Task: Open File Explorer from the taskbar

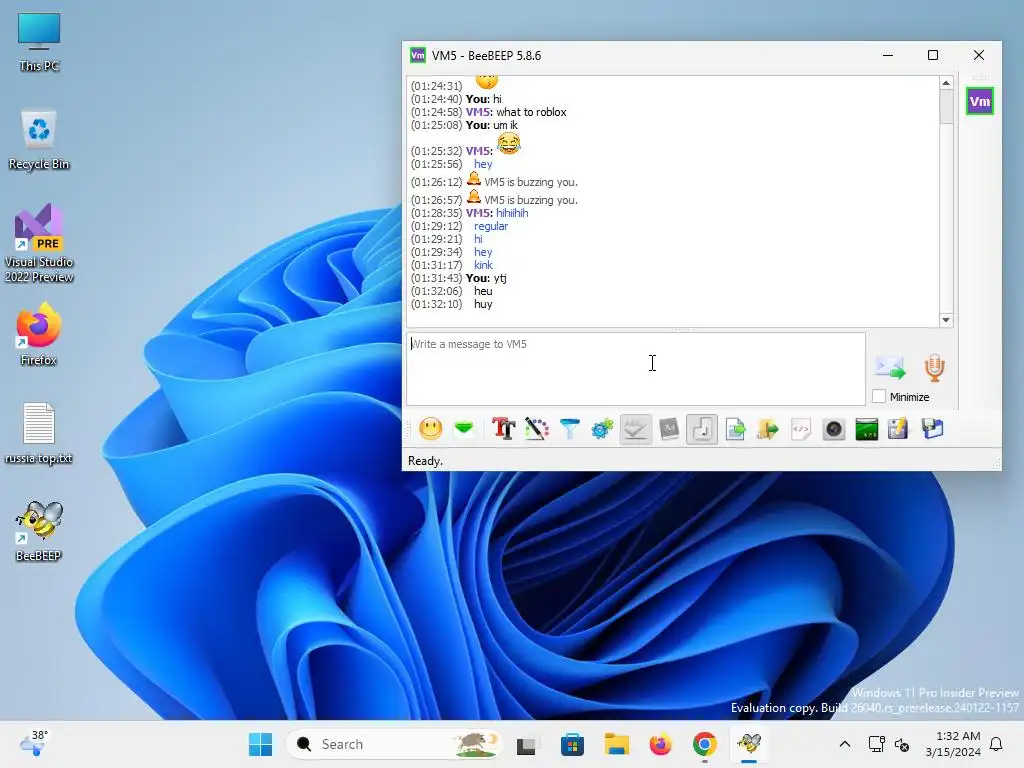Action: 616,744
